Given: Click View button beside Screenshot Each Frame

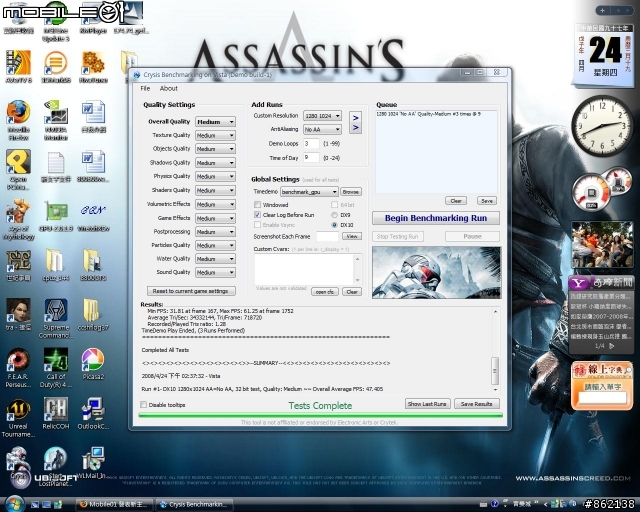Looking at the screenshot, I should click(352, 236).
